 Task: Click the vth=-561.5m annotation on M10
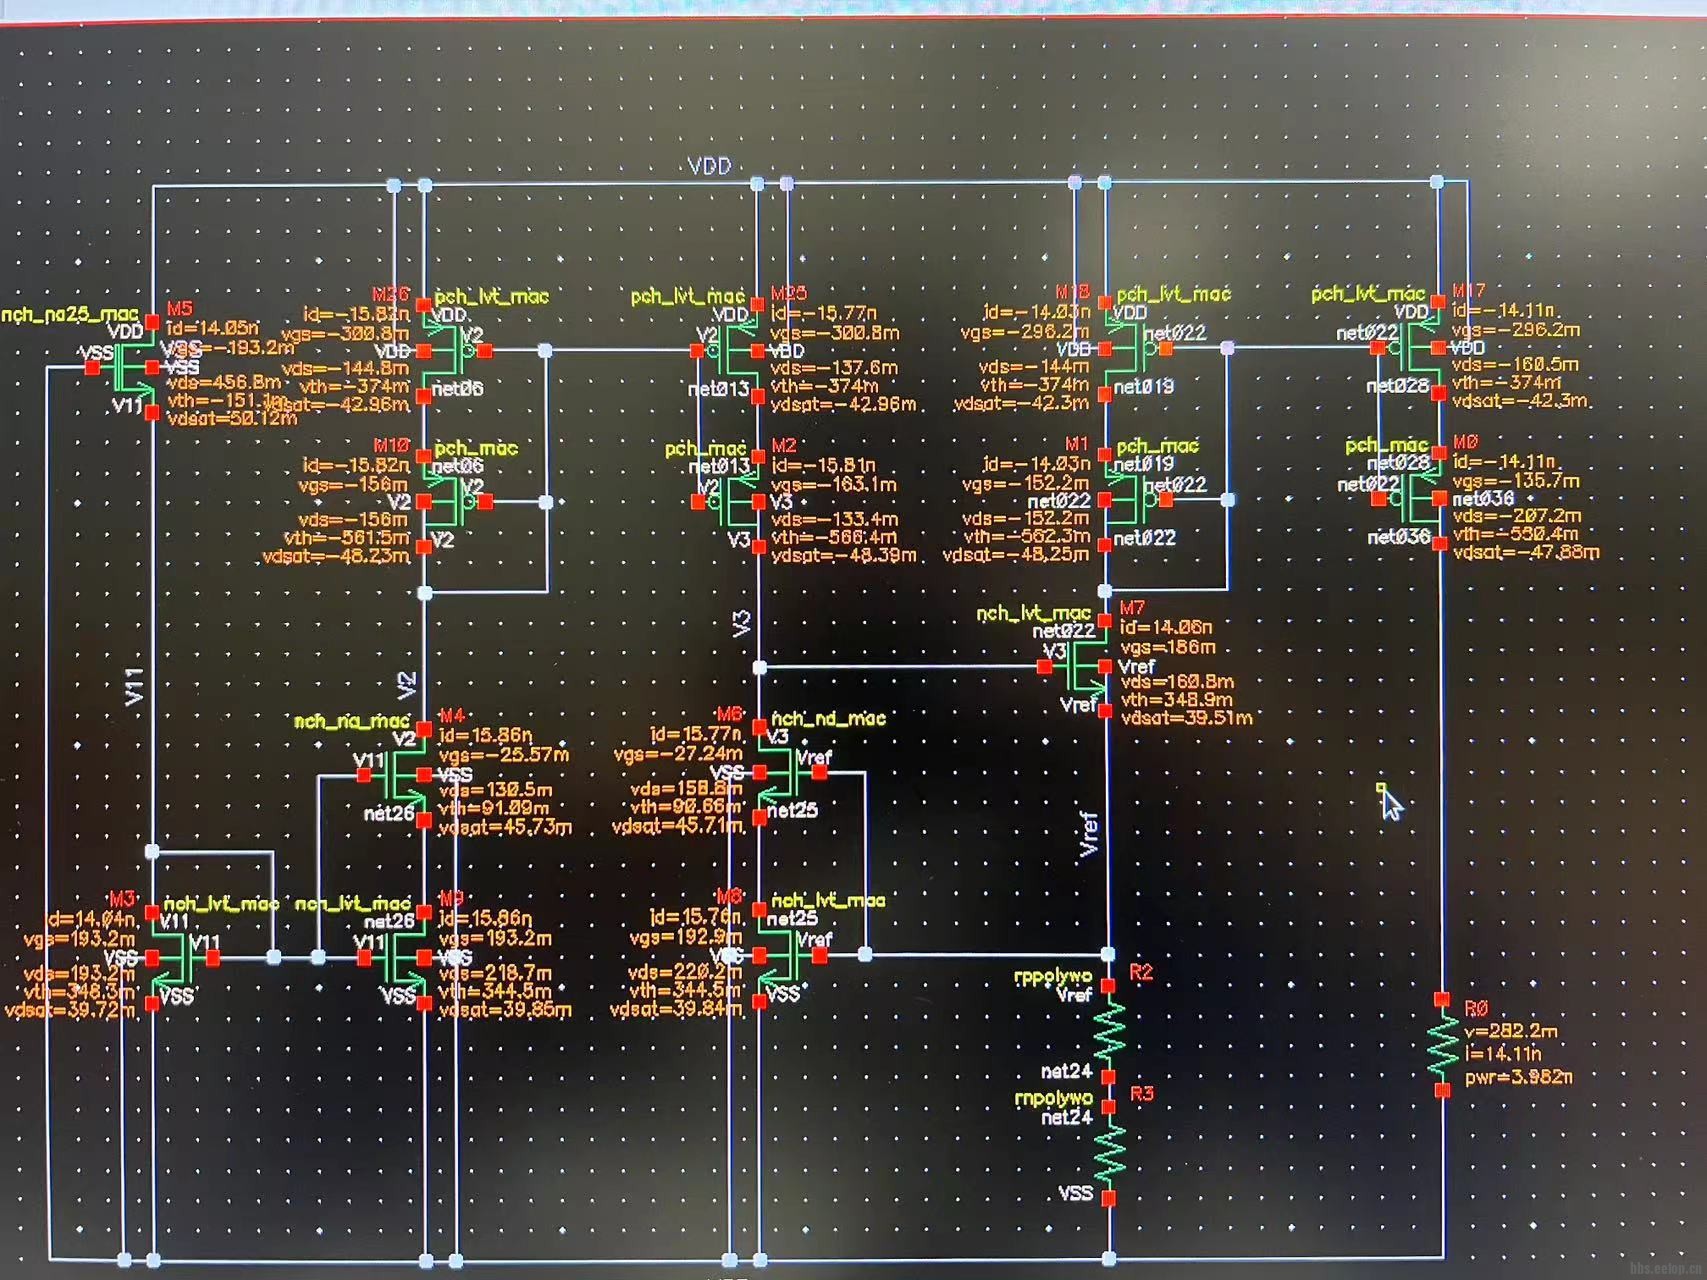[x=346, y=538]
